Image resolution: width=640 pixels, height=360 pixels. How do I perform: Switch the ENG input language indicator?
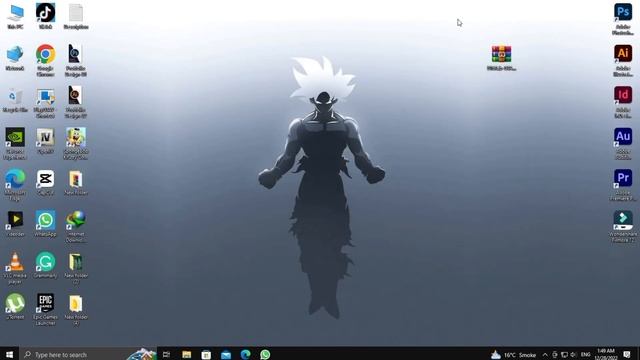point(586,355)
